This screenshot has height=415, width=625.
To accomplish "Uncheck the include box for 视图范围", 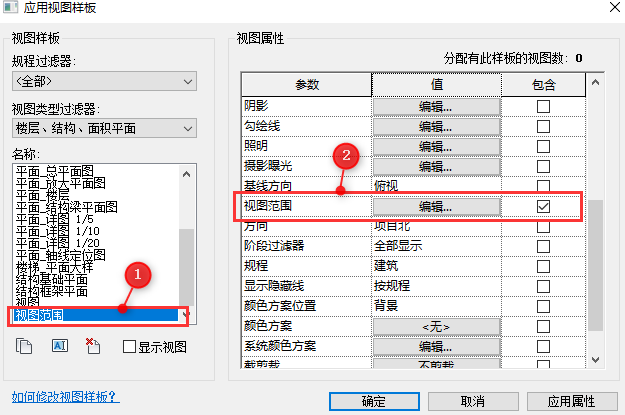I will 543,207.
